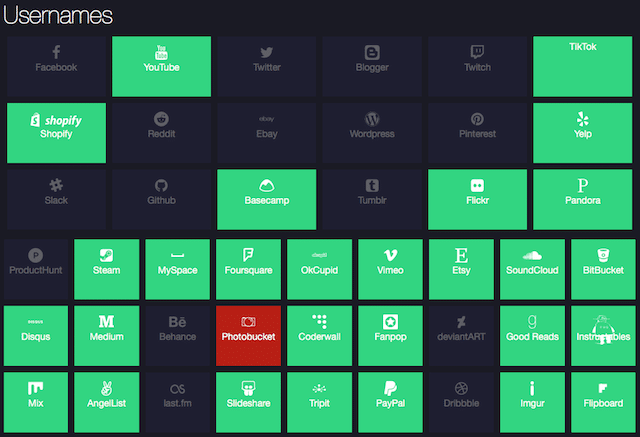Viewport: 640px width, 437px height.
Task: Select the Behance tile
Action: click(x=178, y=336)
